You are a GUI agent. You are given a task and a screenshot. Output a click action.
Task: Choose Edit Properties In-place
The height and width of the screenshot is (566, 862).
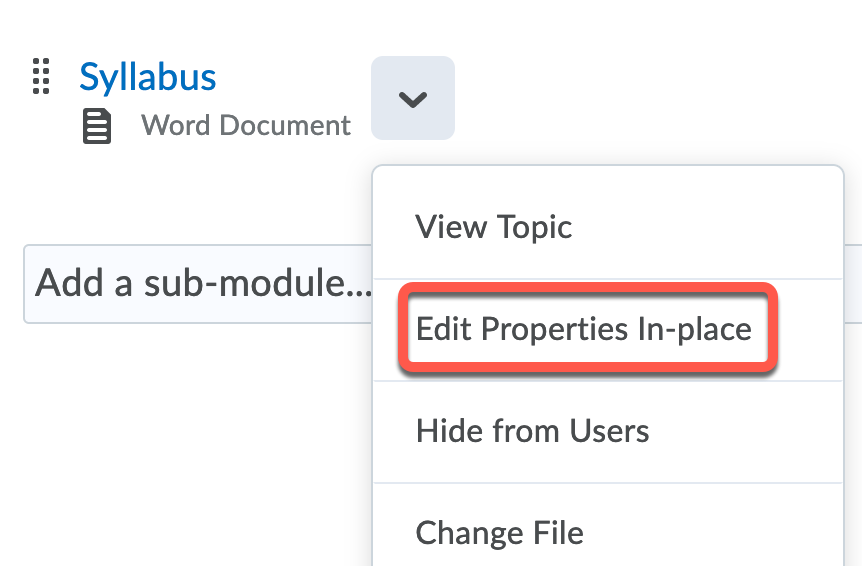tap(584, 329)
